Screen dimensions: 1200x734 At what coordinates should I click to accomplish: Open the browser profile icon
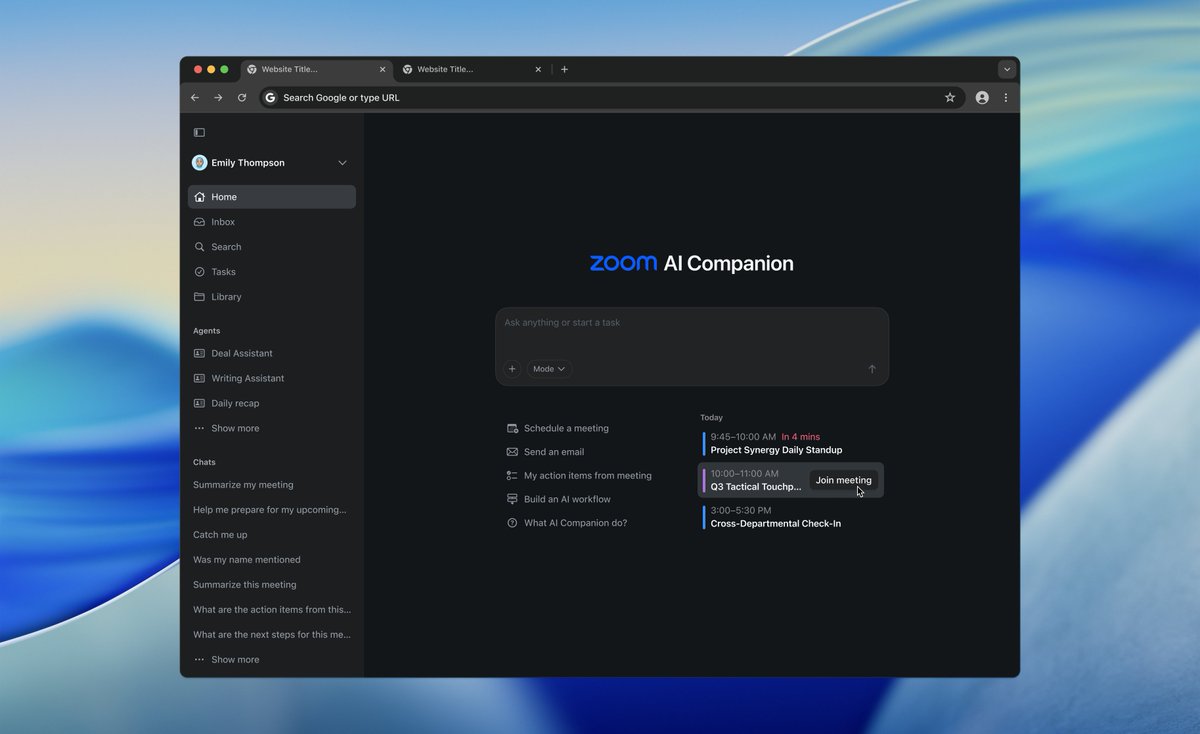[x=982, y=98]
